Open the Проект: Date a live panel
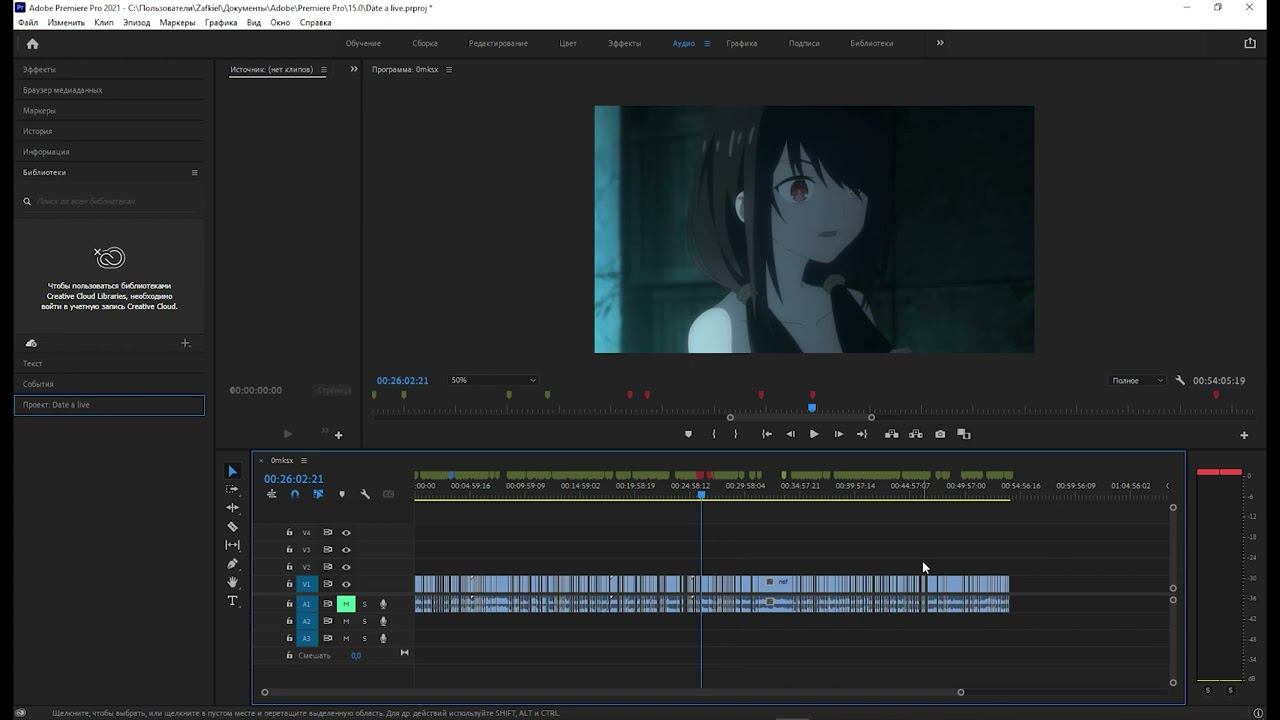Screen dimensions: 1280x720 click(x=109, y=405)
